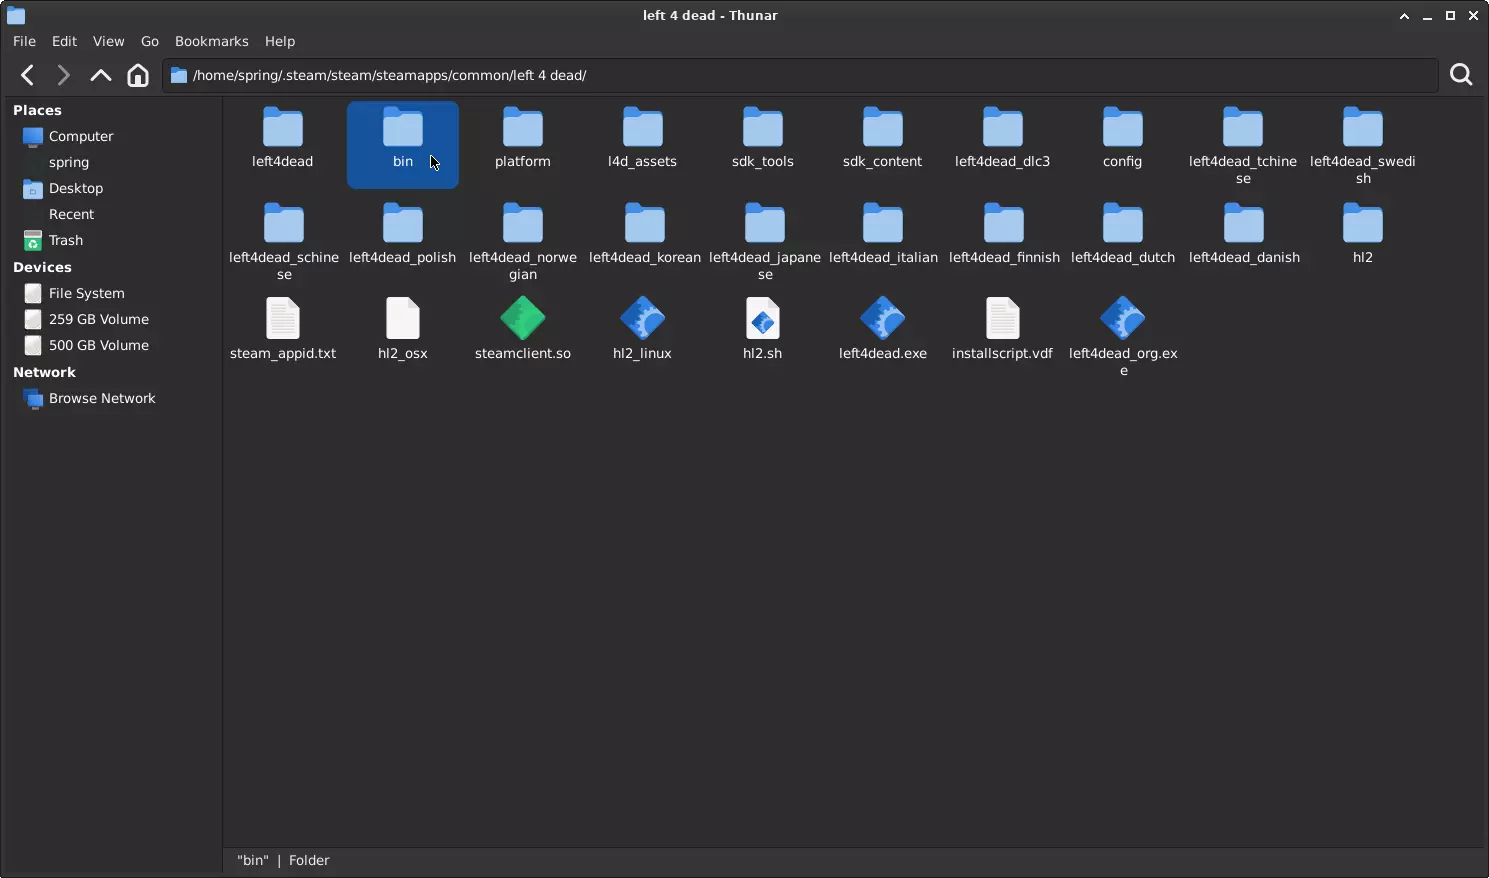Select the installscript.vdf file
1489x878 pixels.
click(x=1003, y=330)
